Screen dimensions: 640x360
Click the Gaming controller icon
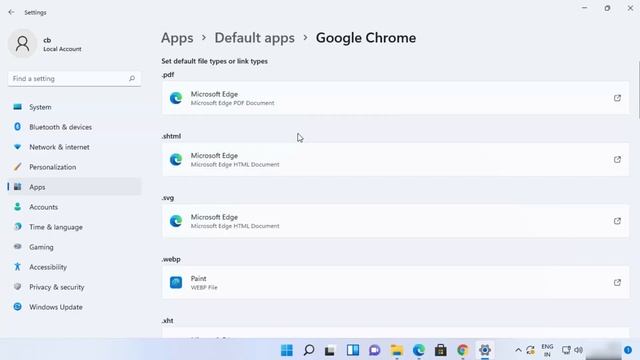point(17,247)
